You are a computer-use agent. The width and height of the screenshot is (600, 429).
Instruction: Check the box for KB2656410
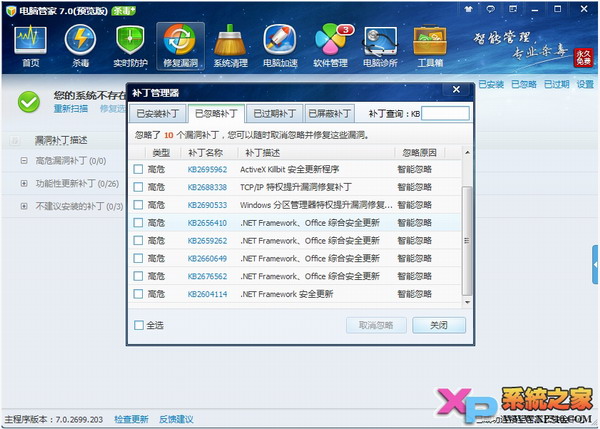tap(138, 222)
